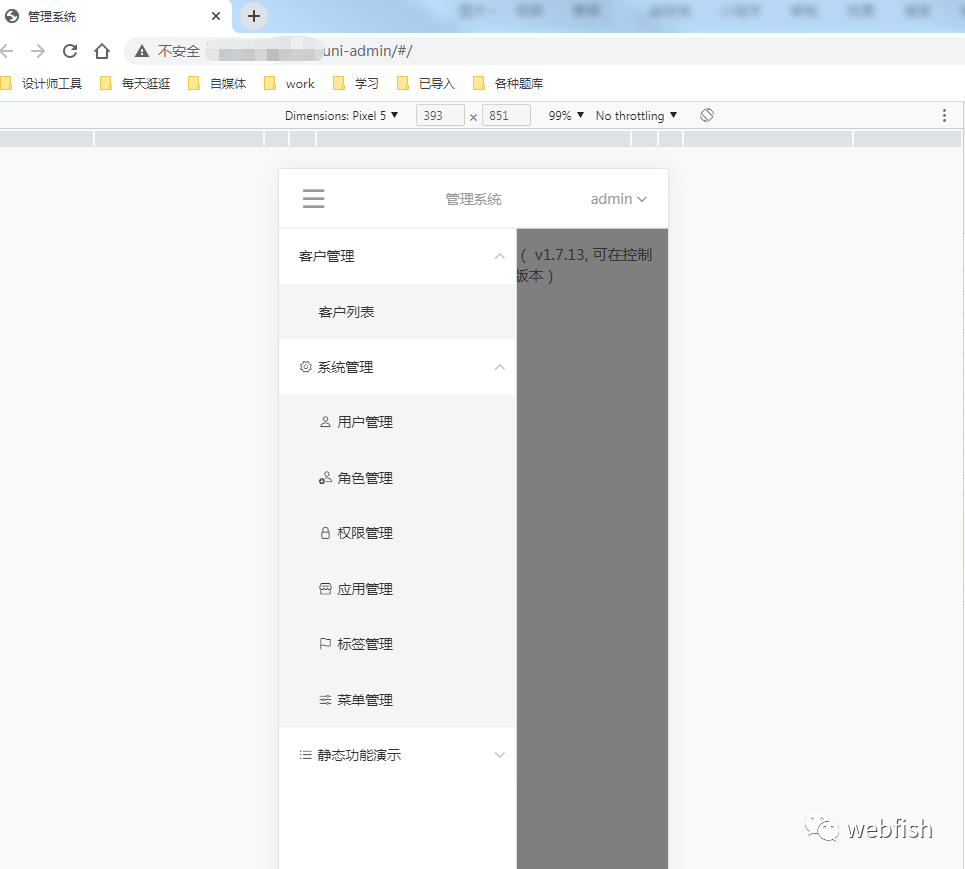Click the user icon next to 用户管理
The image size is (965, 869).
coord(323,421)
